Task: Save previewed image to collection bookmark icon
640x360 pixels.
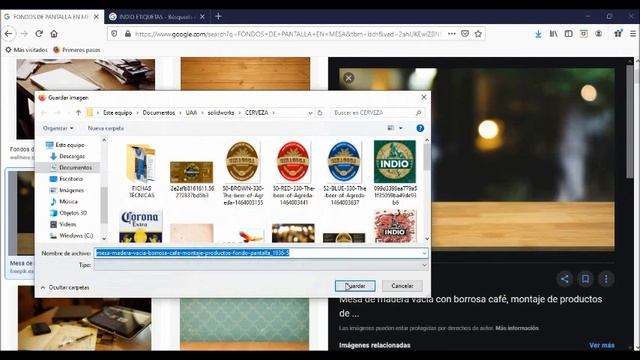Action: click(x=585, y=279)
